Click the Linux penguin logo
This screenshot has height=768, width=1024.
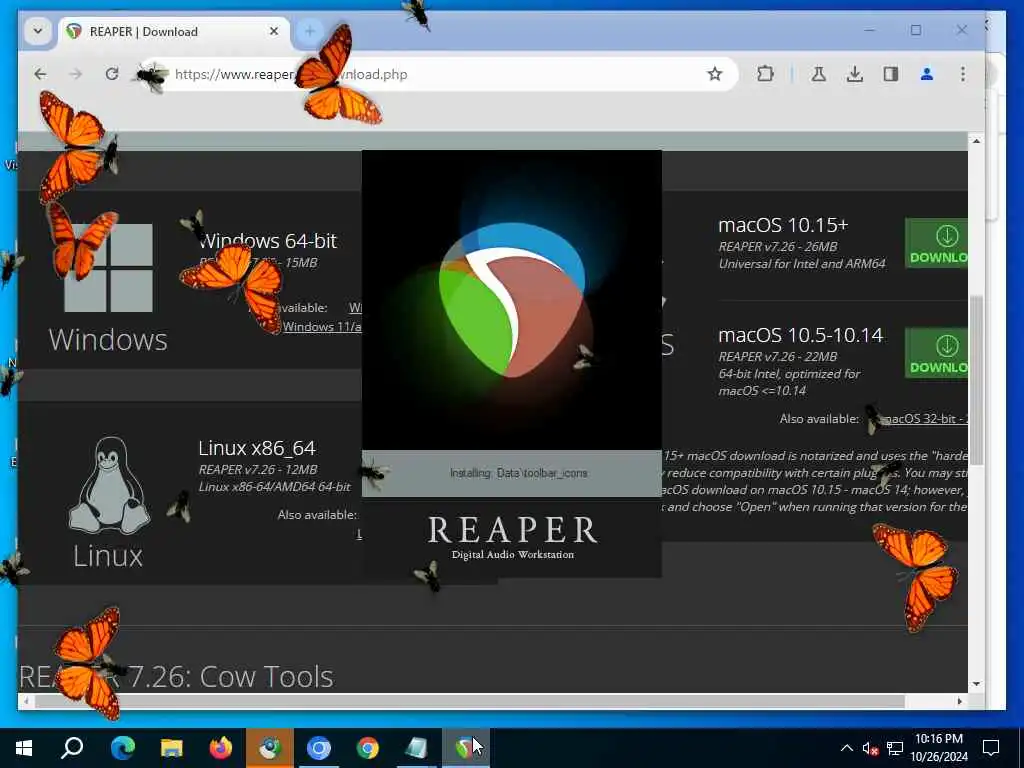pos(108,485)
